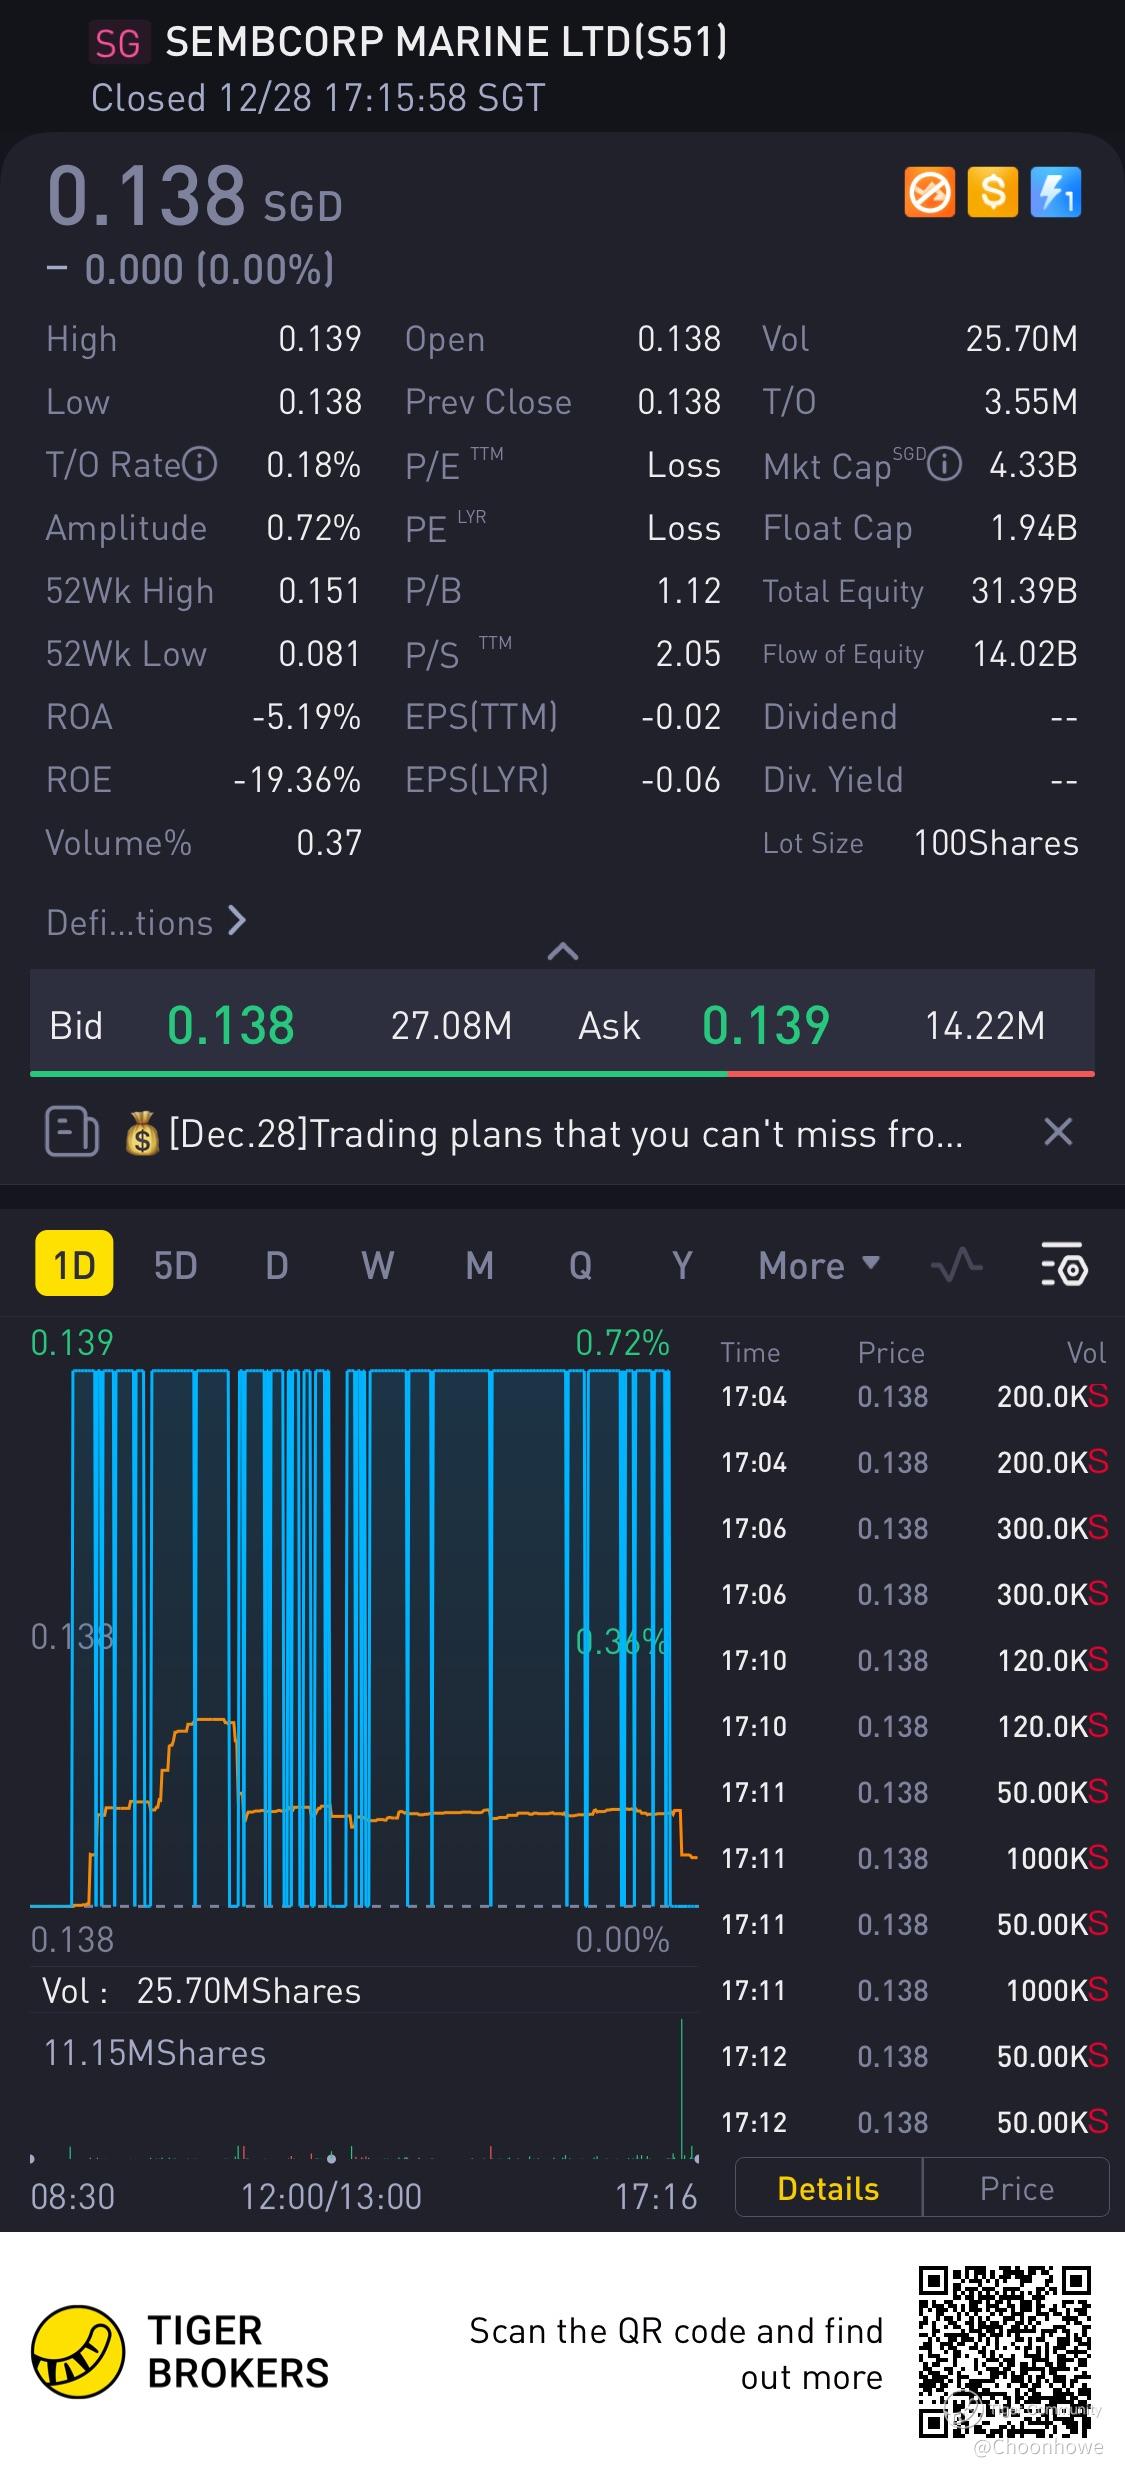
Task: Tap the blue lightning bolt badge
Action: tap(1055, 192)
